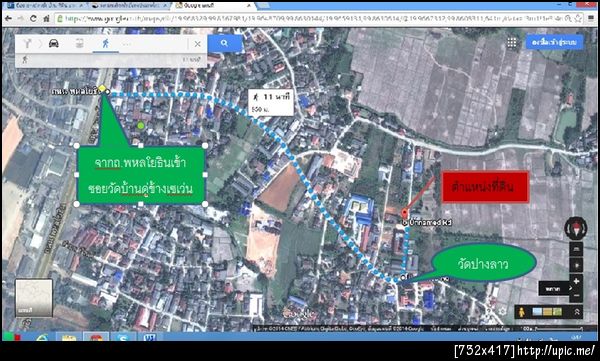Open Skype from the taskbar
This screenshot has height=361, width=600.
pyautogui.click(x=122, y=337)
